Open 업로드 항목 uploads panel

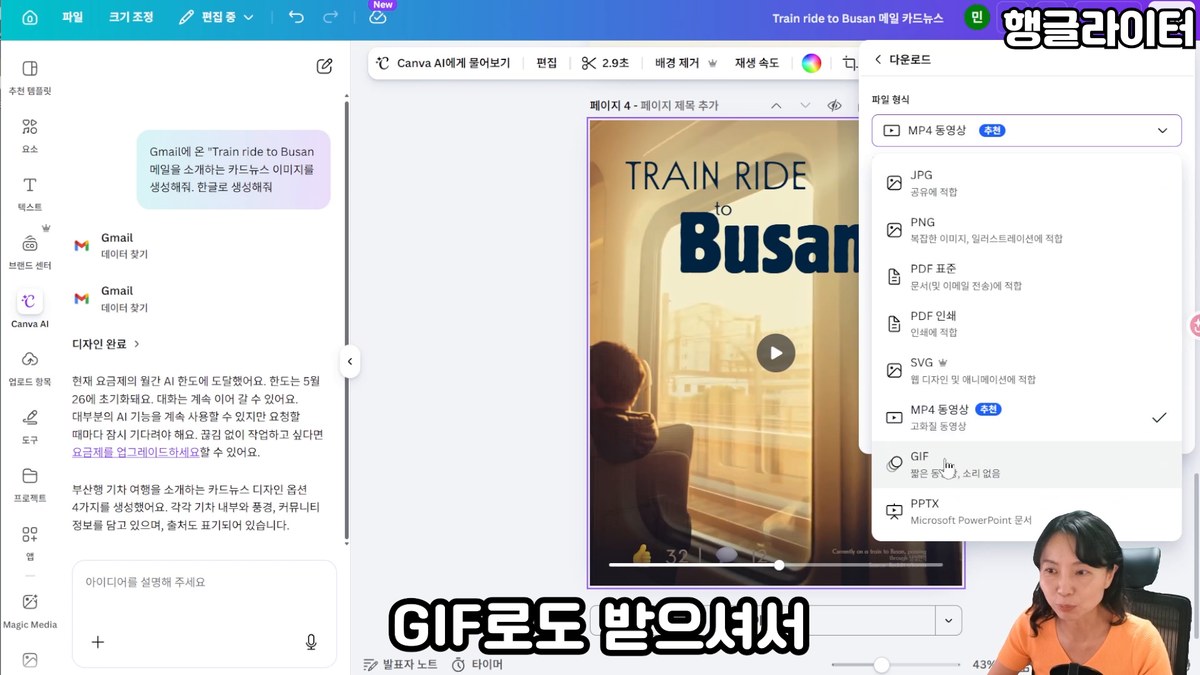click(30, 368)
